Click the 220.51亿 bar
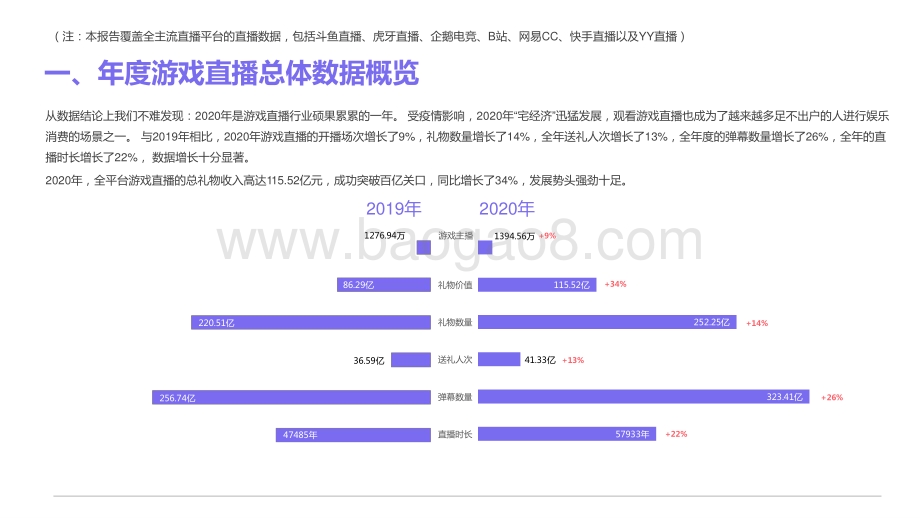The height and width of the screenshot is (518, 920). (x=311, y=322)
